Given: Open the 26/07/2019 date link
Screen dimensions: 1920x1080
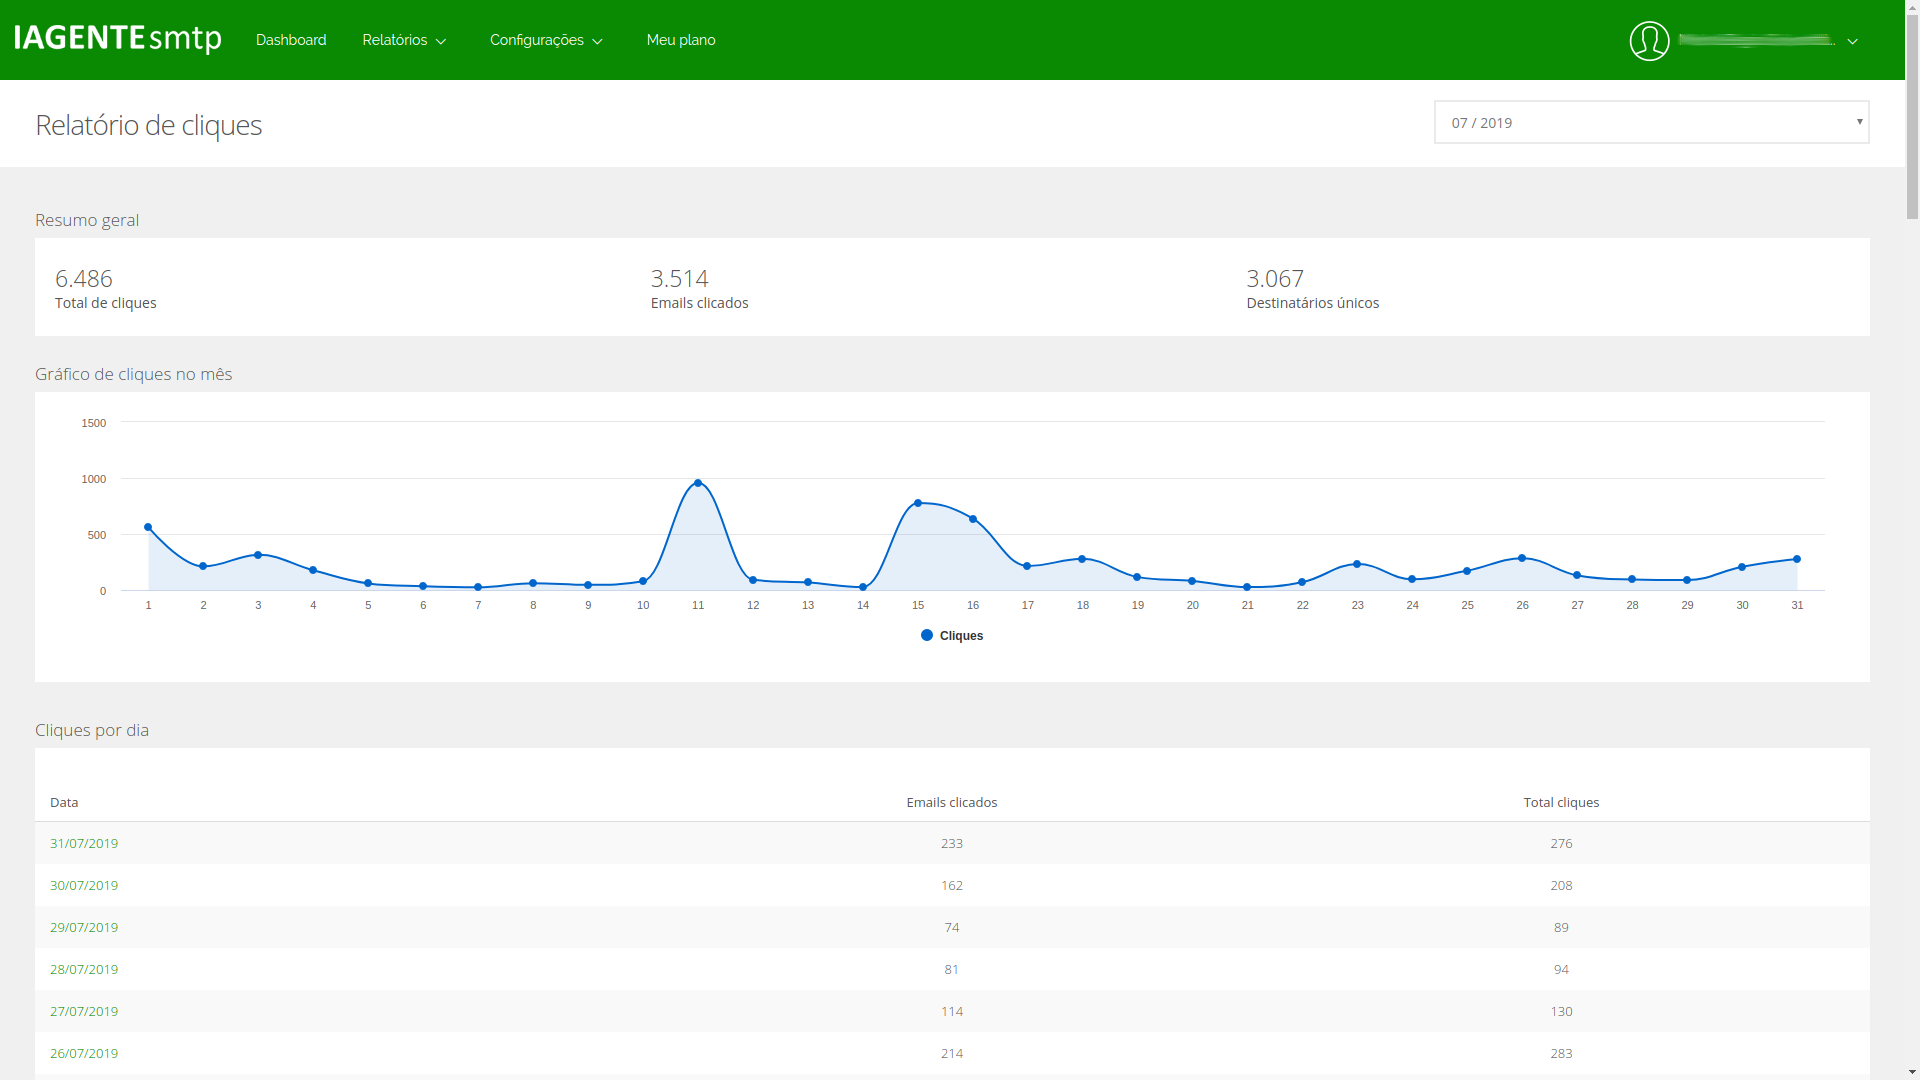Looking at the screenshot, I should [84, 1053].
